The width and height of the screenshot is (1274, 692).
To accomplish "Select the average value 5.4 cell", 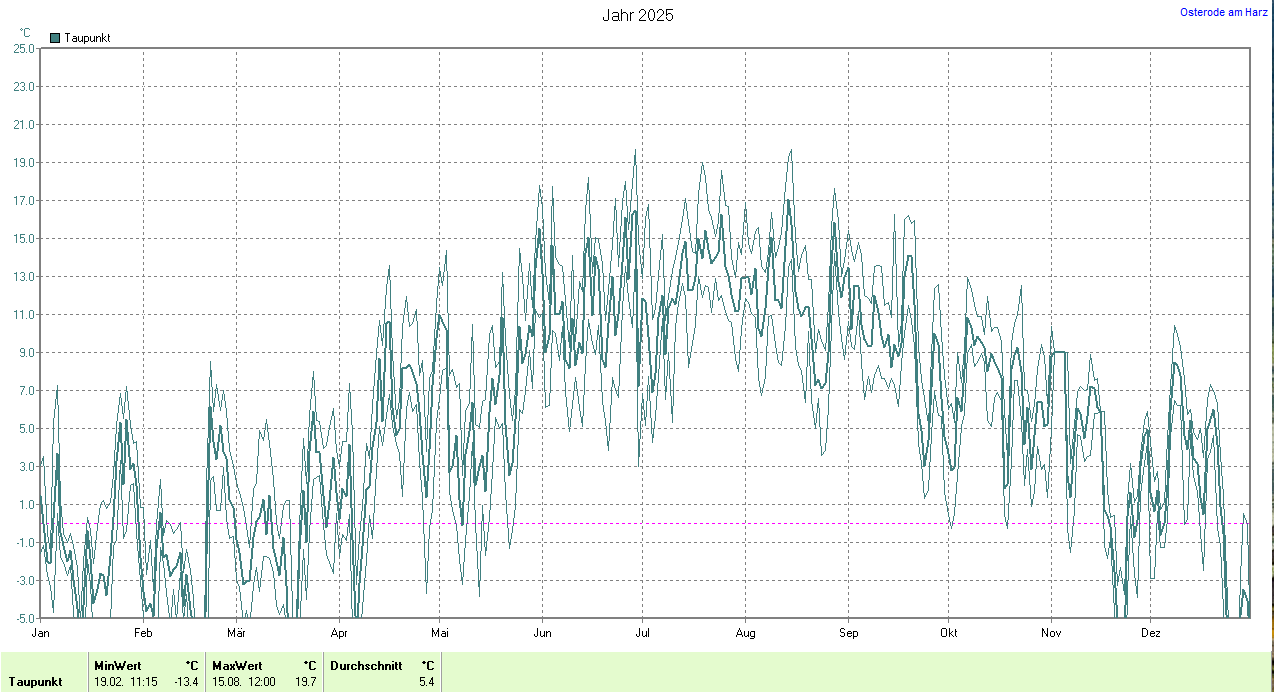I will 426,682.
